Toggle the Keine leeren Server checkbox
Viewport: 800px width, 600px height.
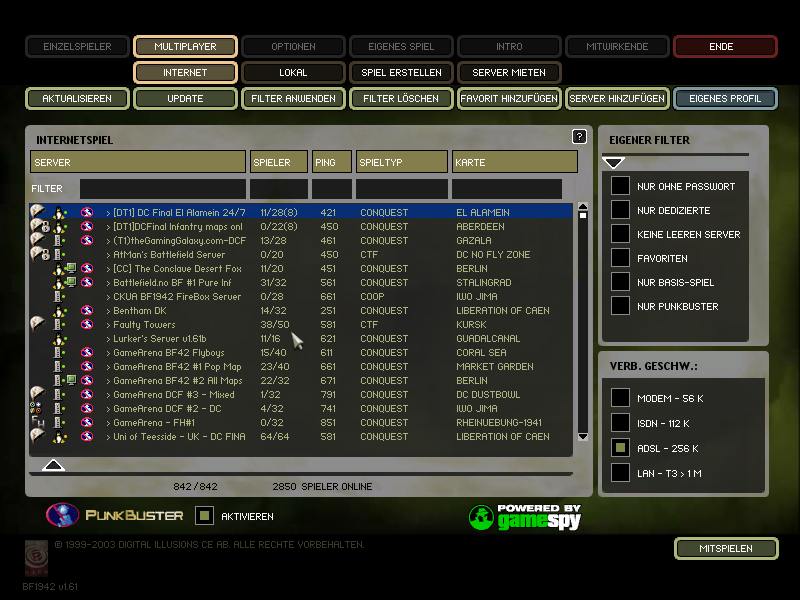pyautogui.click(x=620, y=234)
